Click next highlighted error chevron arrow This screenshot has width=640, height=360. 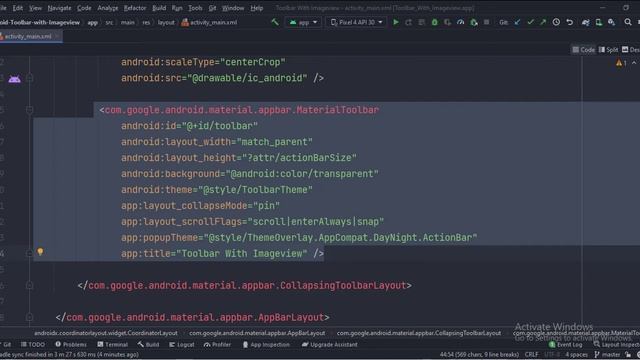[x=634, y=63]
